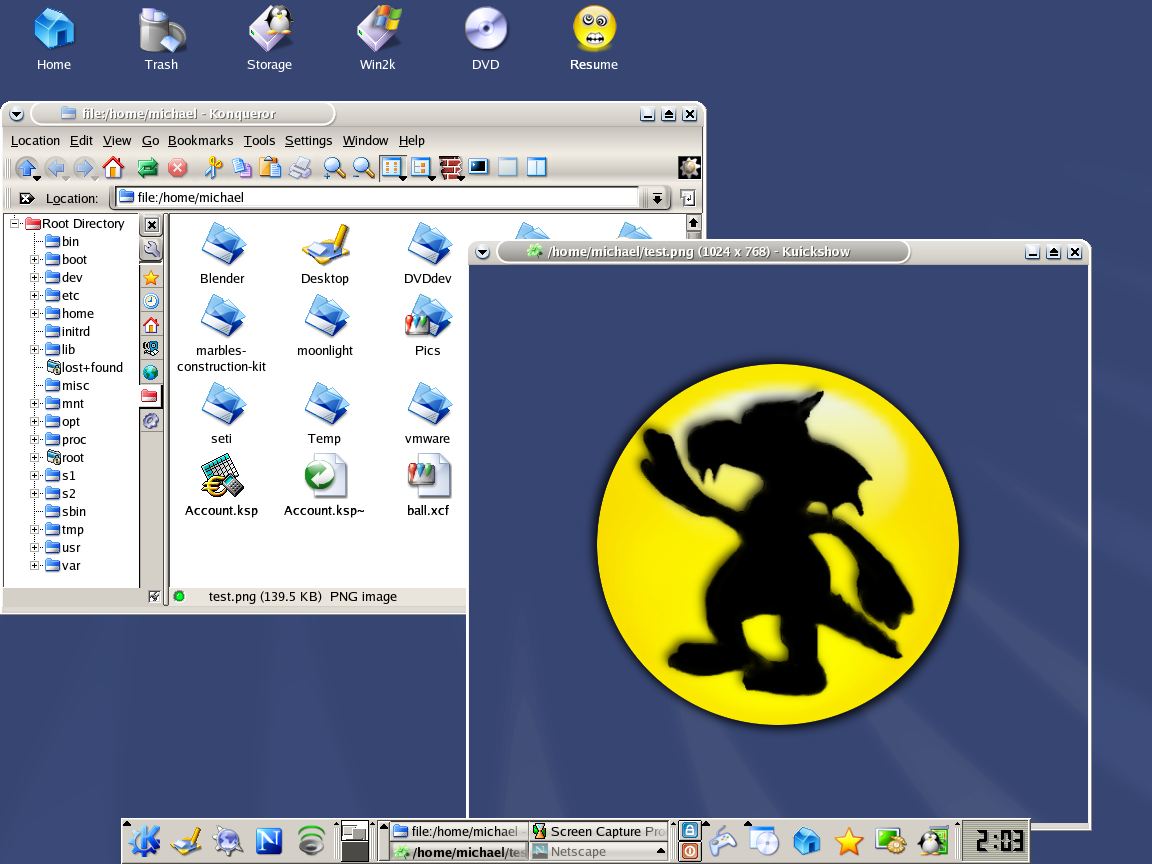Viewport: 1152px width, 864px height.
Task: Click the printer Print icon
Action: pos(300,168)
